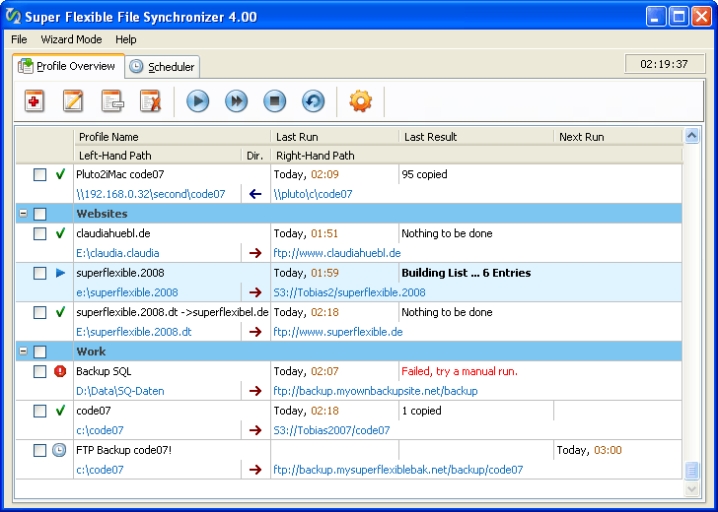Click the fast-forward run unattended icon

click(x=236, y=101)
